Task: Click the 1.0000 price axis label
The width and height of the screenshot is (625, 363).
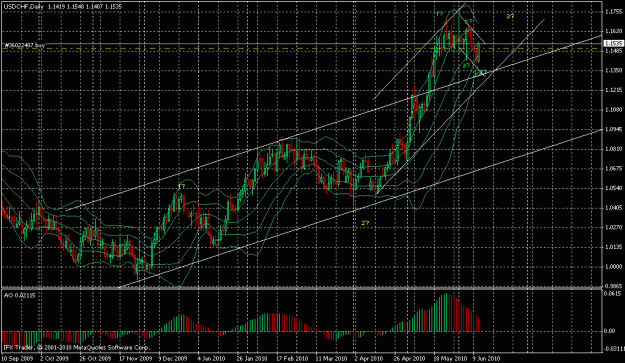Action: click(x=613, y=267)
